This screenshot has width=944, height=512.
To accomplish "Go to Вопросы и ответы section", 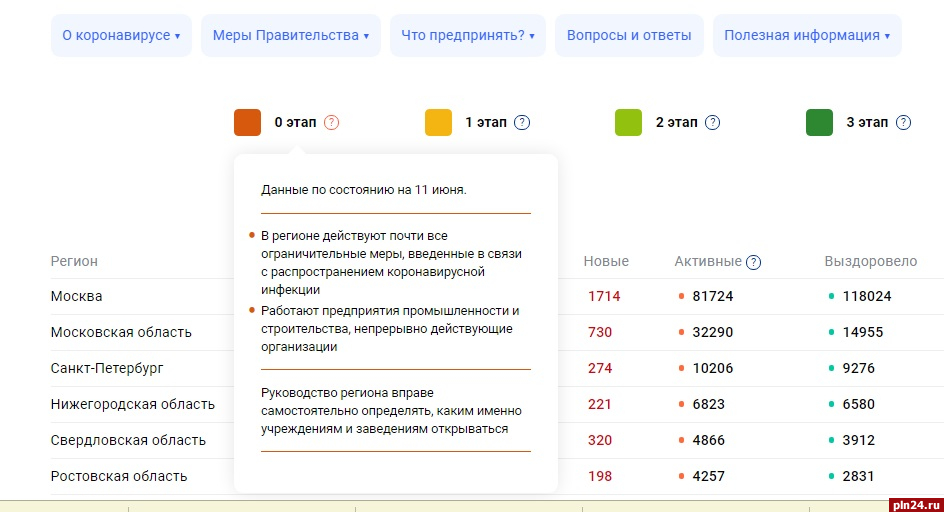I will pyautogui.click(x=628, y=35).
